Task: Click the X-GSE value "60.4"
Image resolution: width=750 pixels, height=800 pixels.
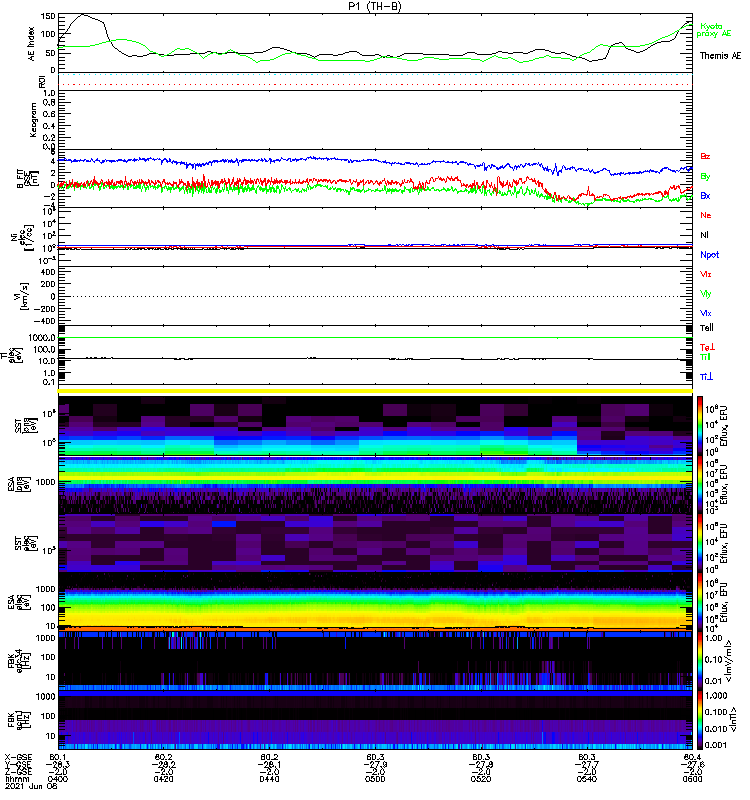Action: (x=692, y=757)
